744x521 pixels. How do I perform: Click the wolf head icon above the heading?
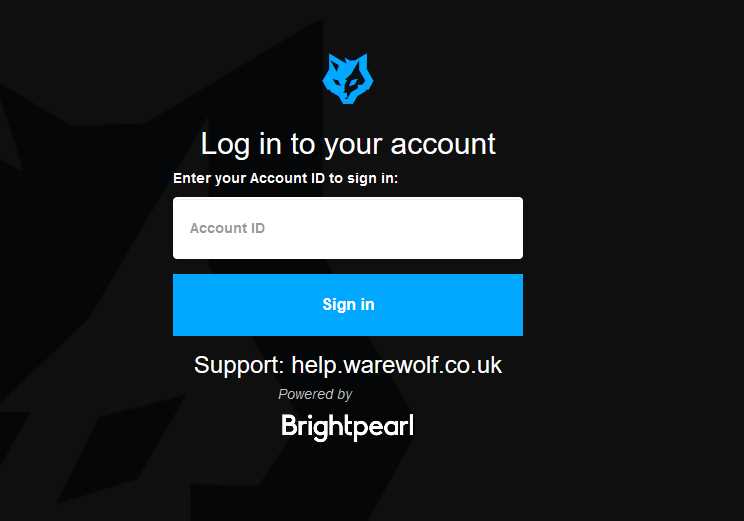click(x=348, y=79)
